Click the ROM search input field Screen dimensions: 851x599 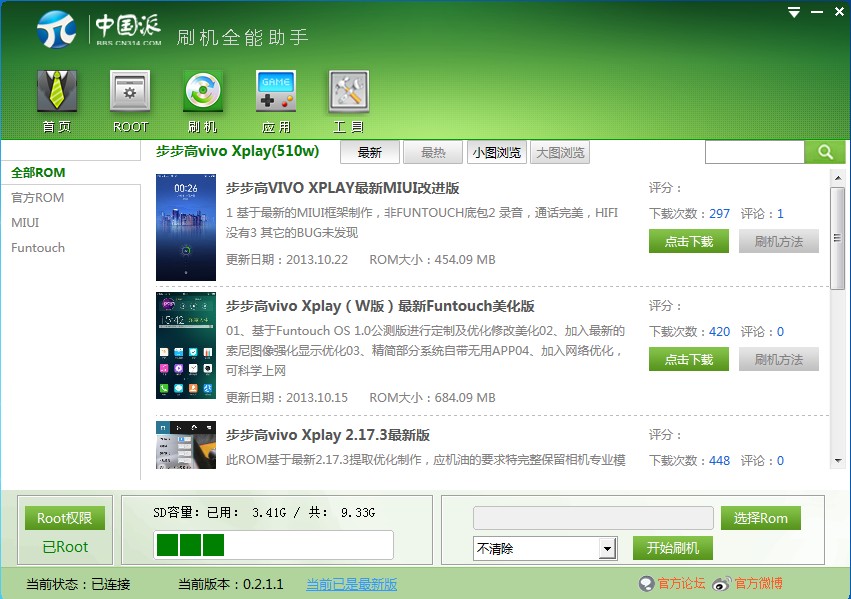click(x=754, y=152)
